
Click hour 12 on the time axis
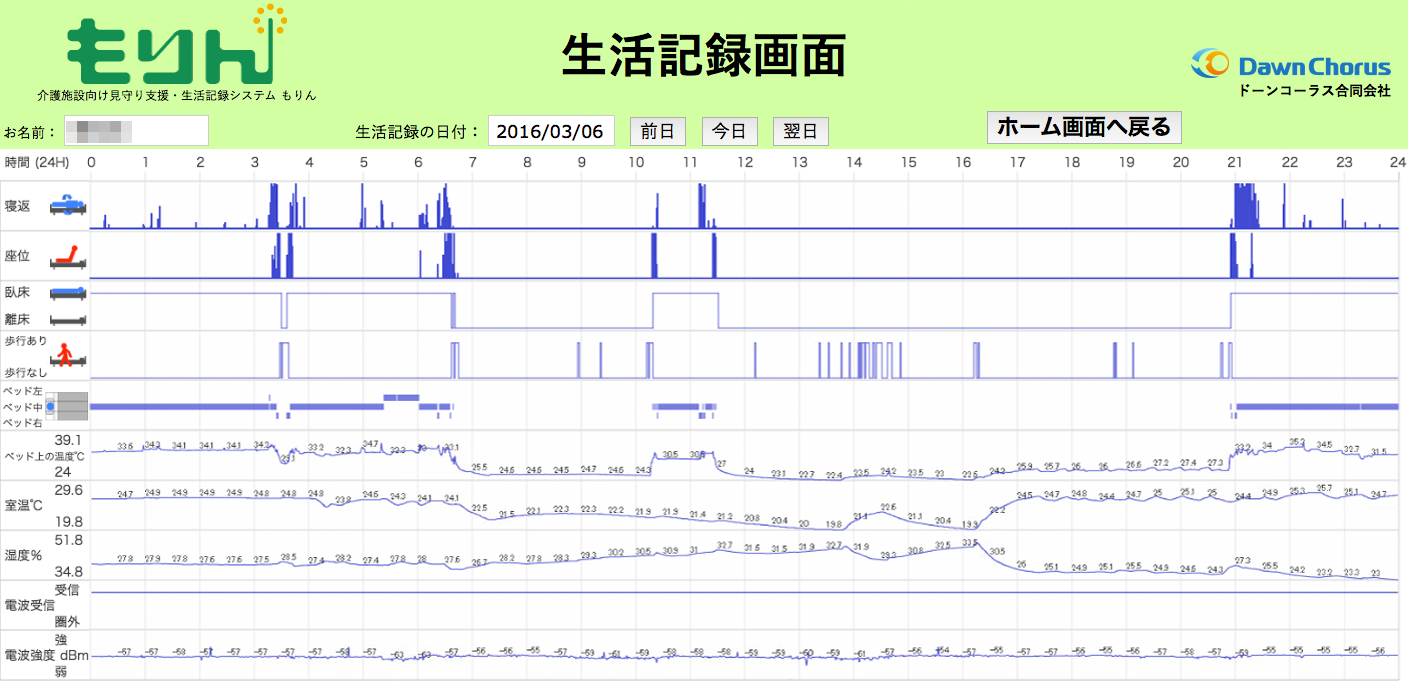[x=745, y=162]
